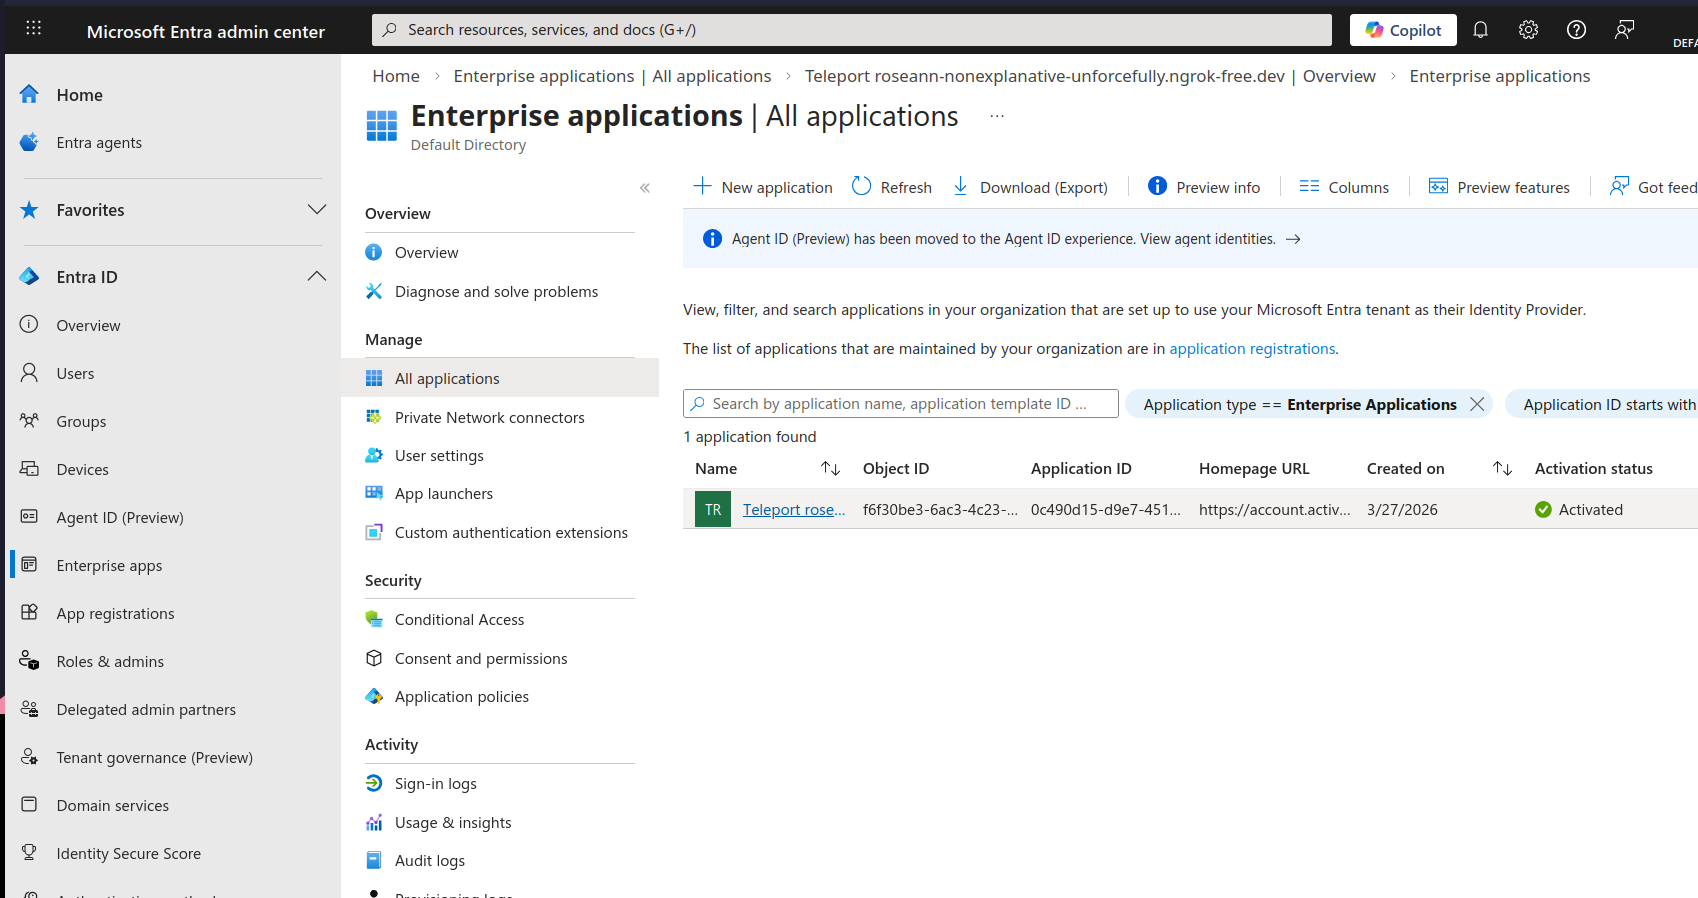Screen dimensions: 1698x898
Task: Click New application in the toolbar
Action: (x=763, y=187)
